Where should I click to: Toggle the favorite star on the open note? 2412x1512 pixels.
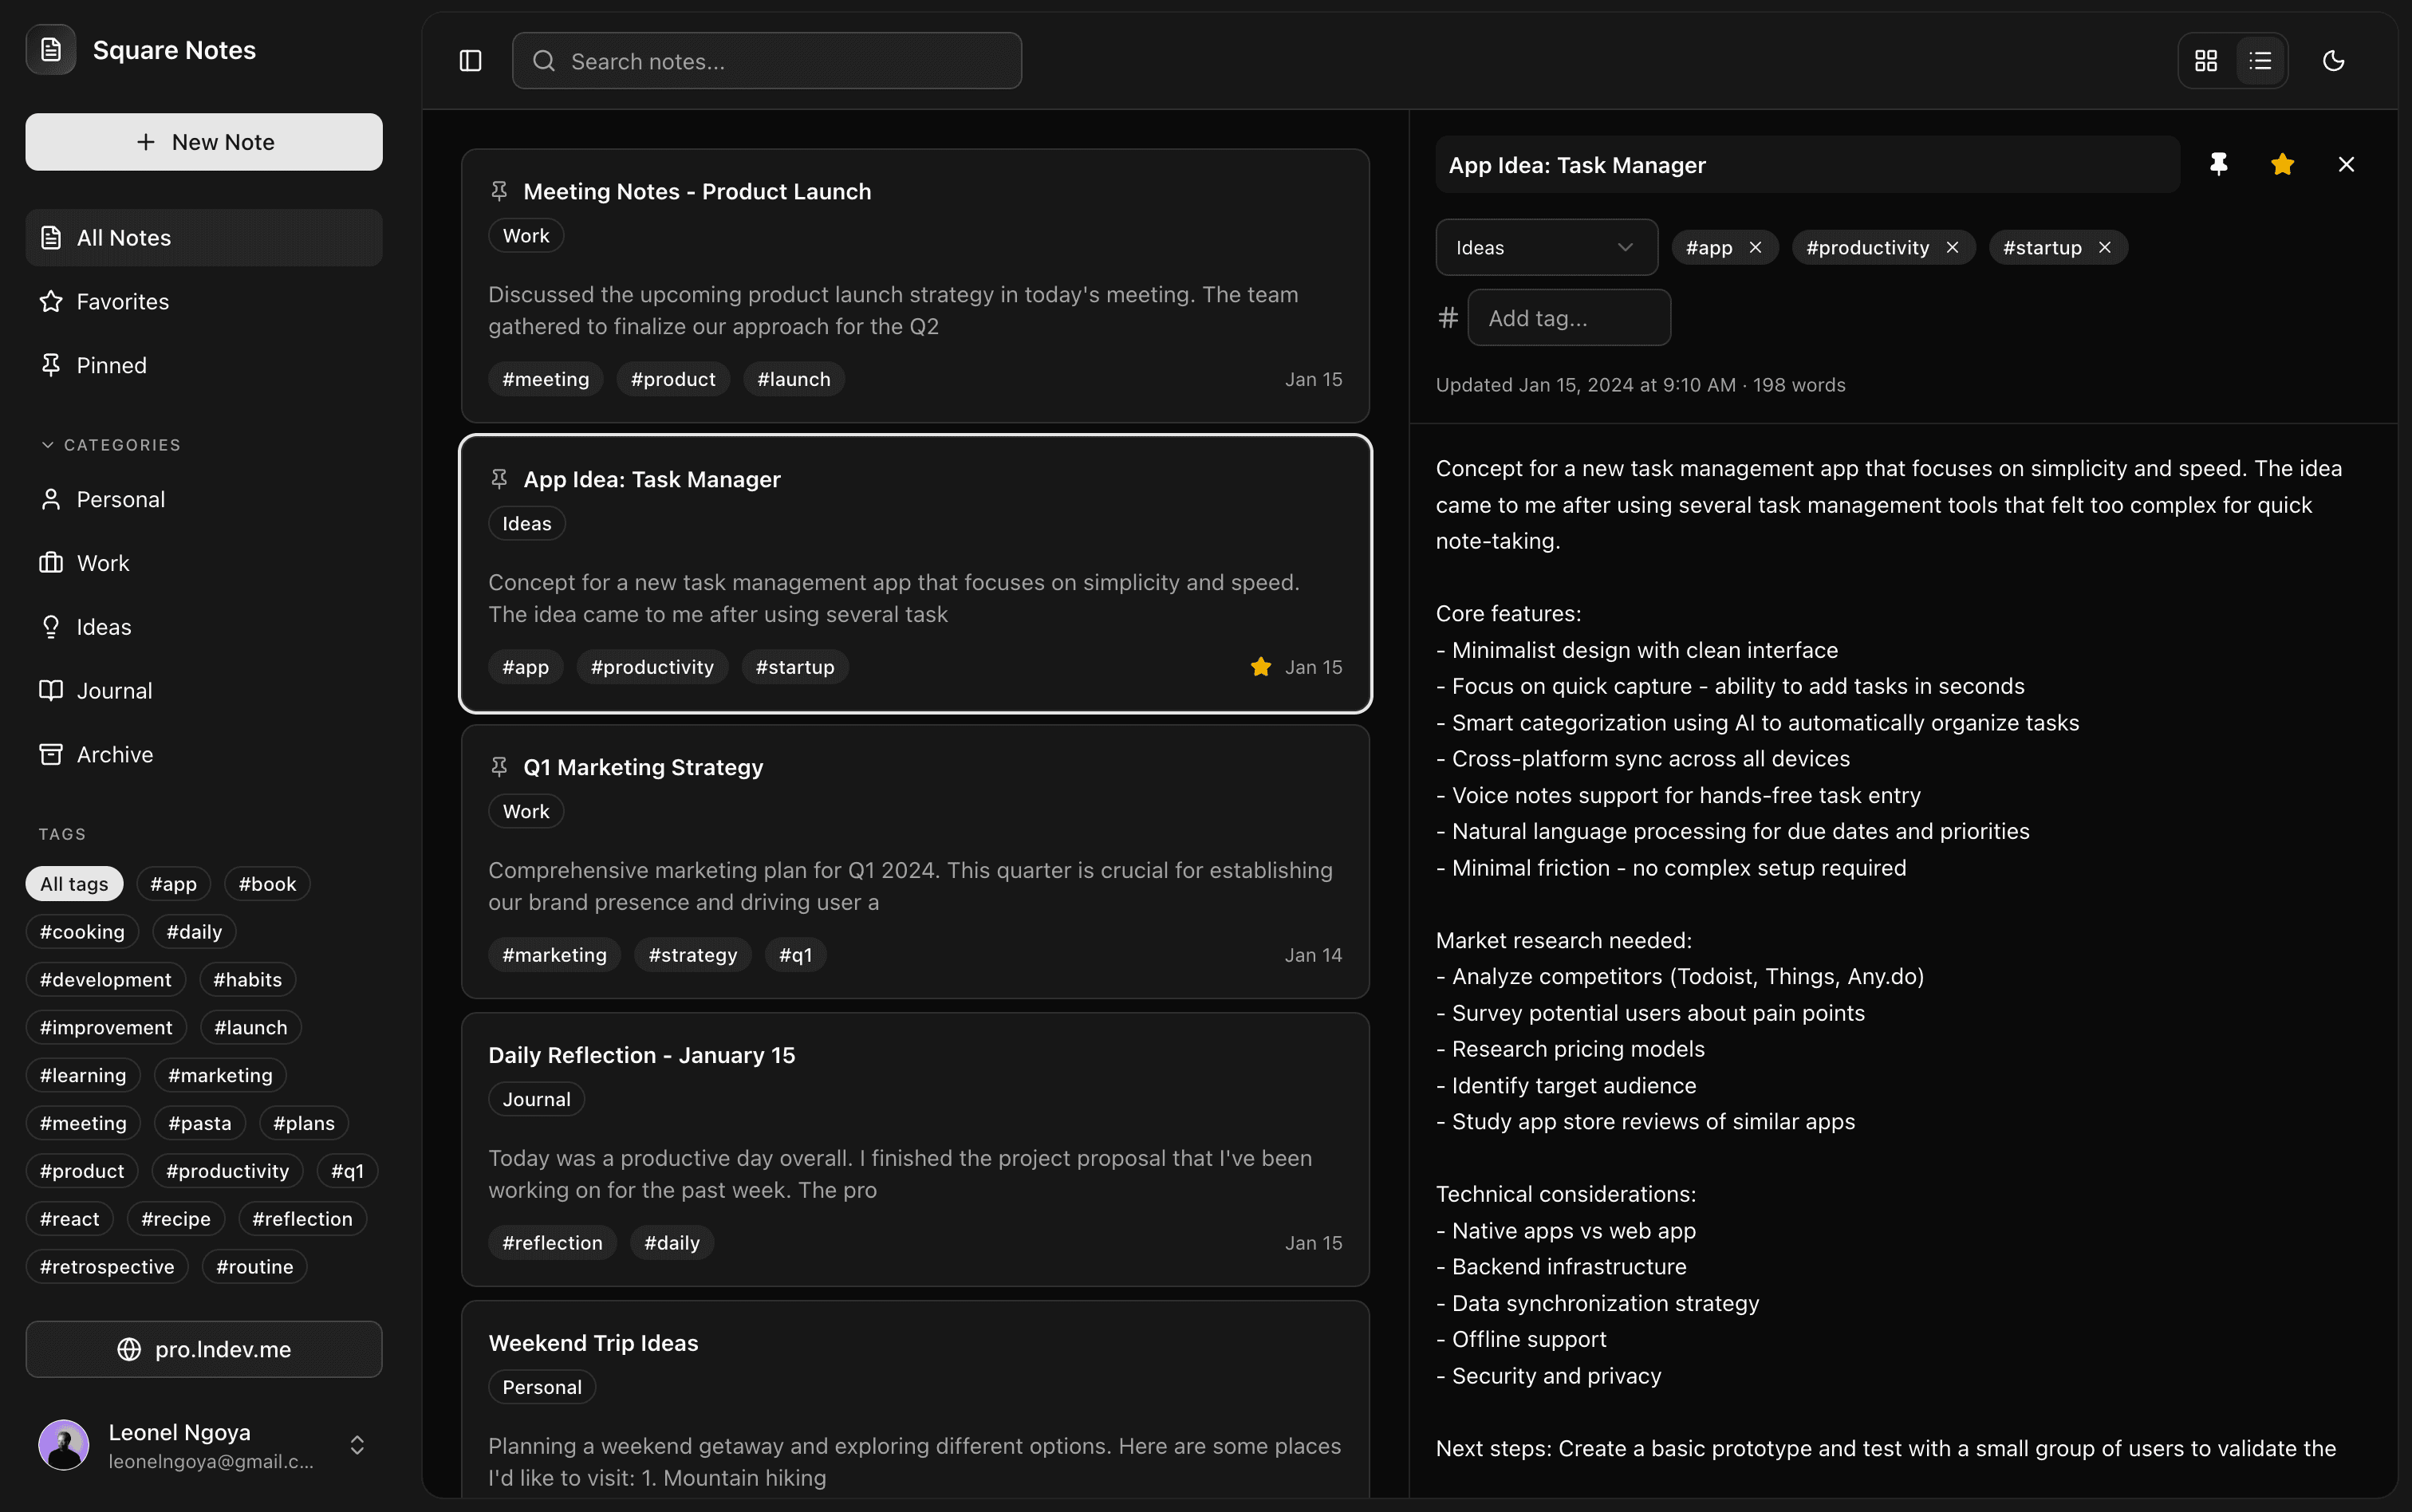point(2283,164)
